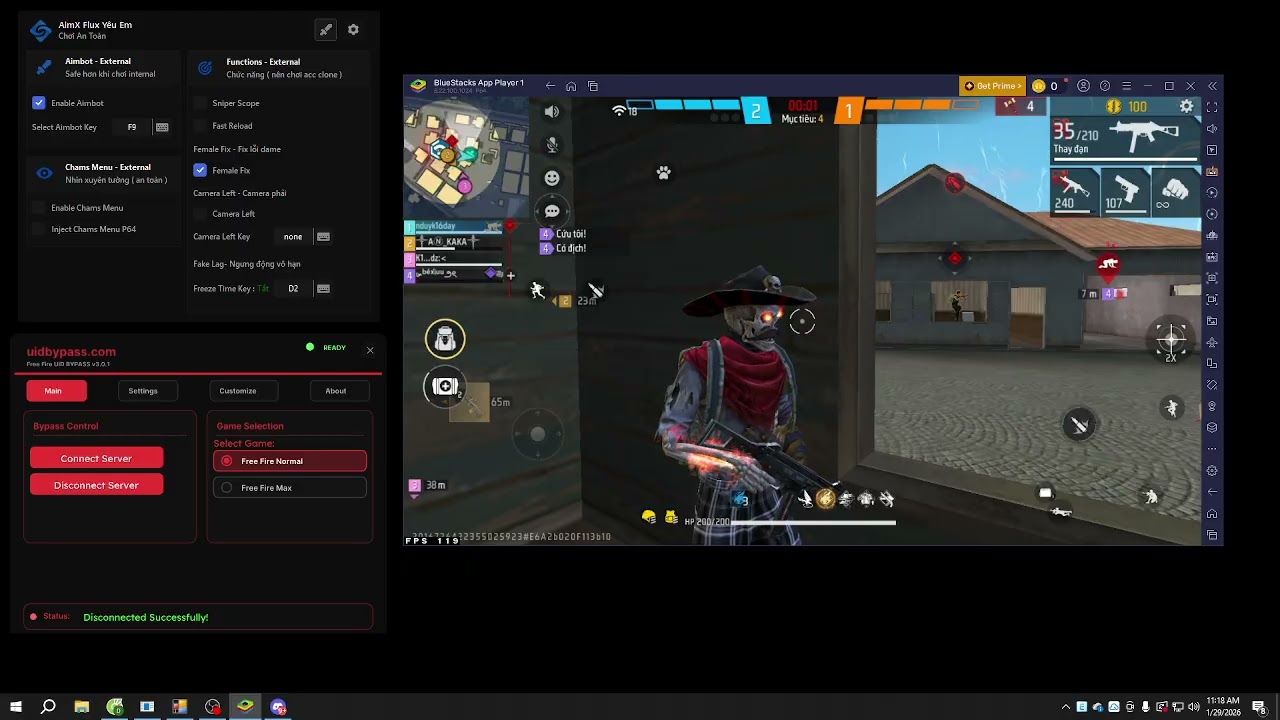Collapse BlueStacks sidebar with double chevron
The width and height of the screenshot is (1280, 720).
(x=1212, y=86)
